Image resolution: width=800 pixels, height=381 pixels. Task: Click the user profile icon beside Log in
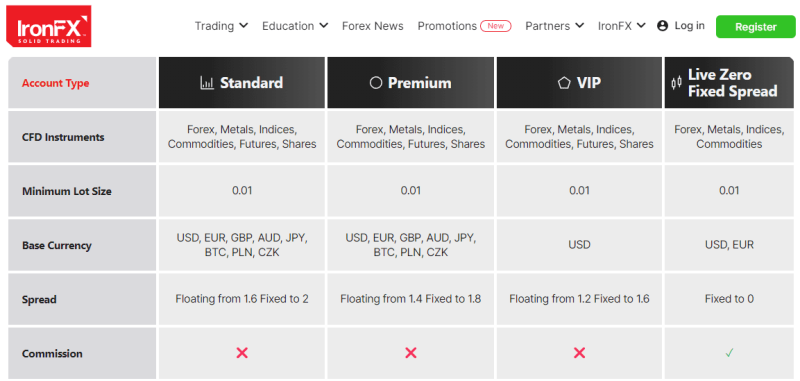click(x=662, y=26)
